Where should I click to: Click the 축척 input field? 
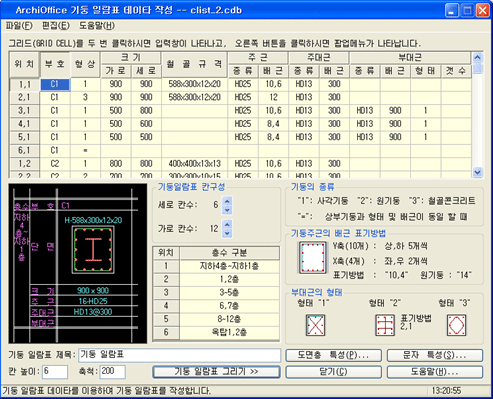pyautogui.click(x=113, y=372)
